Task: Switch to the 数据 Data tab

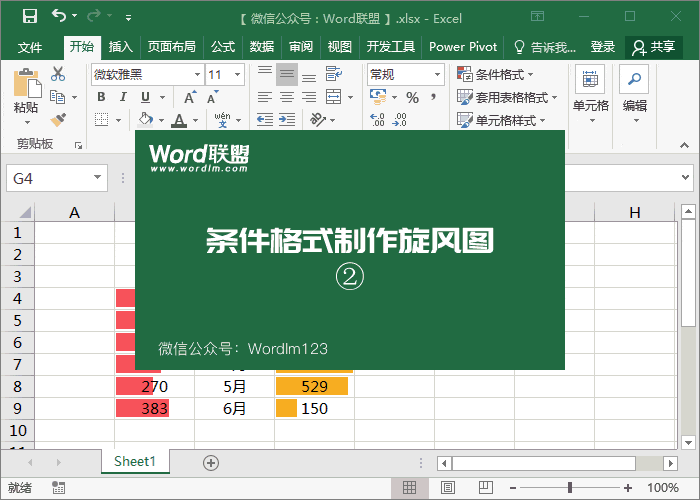Action: tap(262, 47)
